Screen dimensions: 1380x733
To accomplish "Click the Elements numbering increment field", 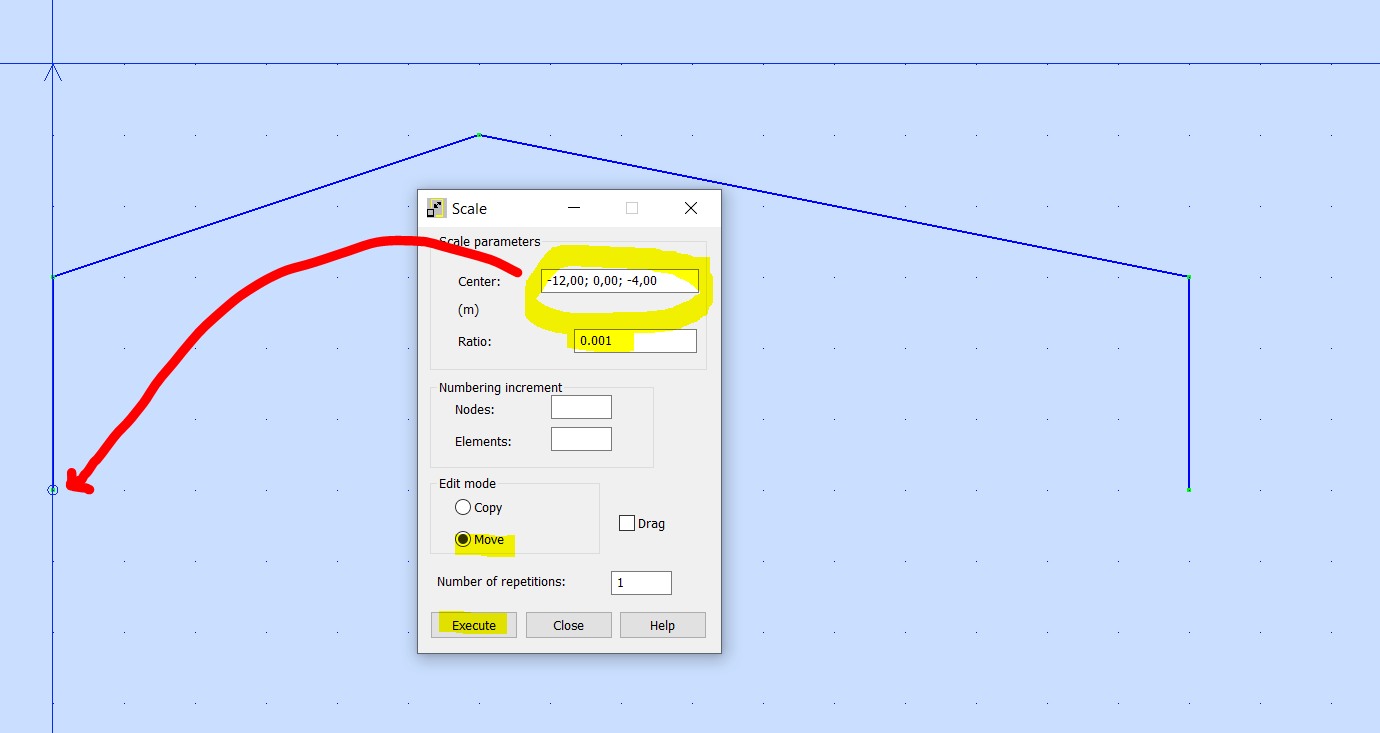I will coord(581,438).
